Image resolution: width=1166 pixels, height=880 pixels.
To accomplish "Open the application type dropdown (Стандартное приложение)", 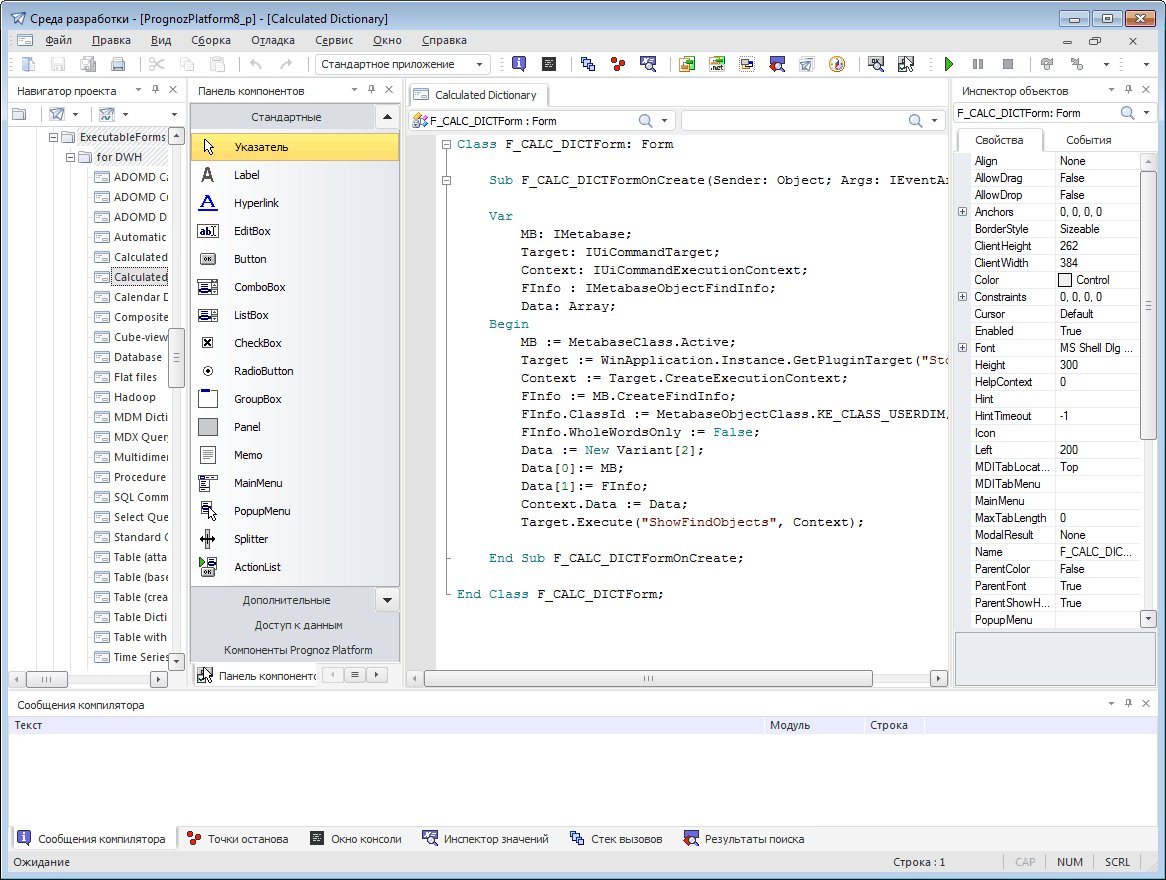I will [481, 64].
